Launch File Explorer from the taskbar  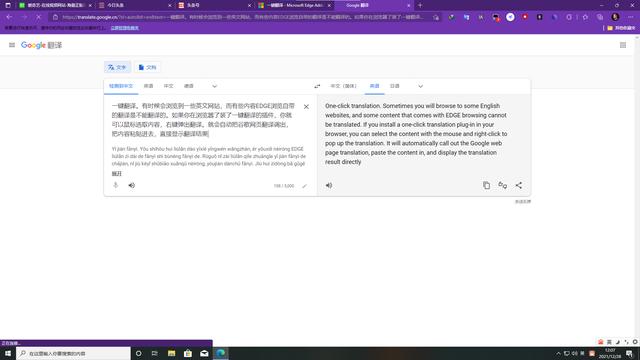click(171, 353)
